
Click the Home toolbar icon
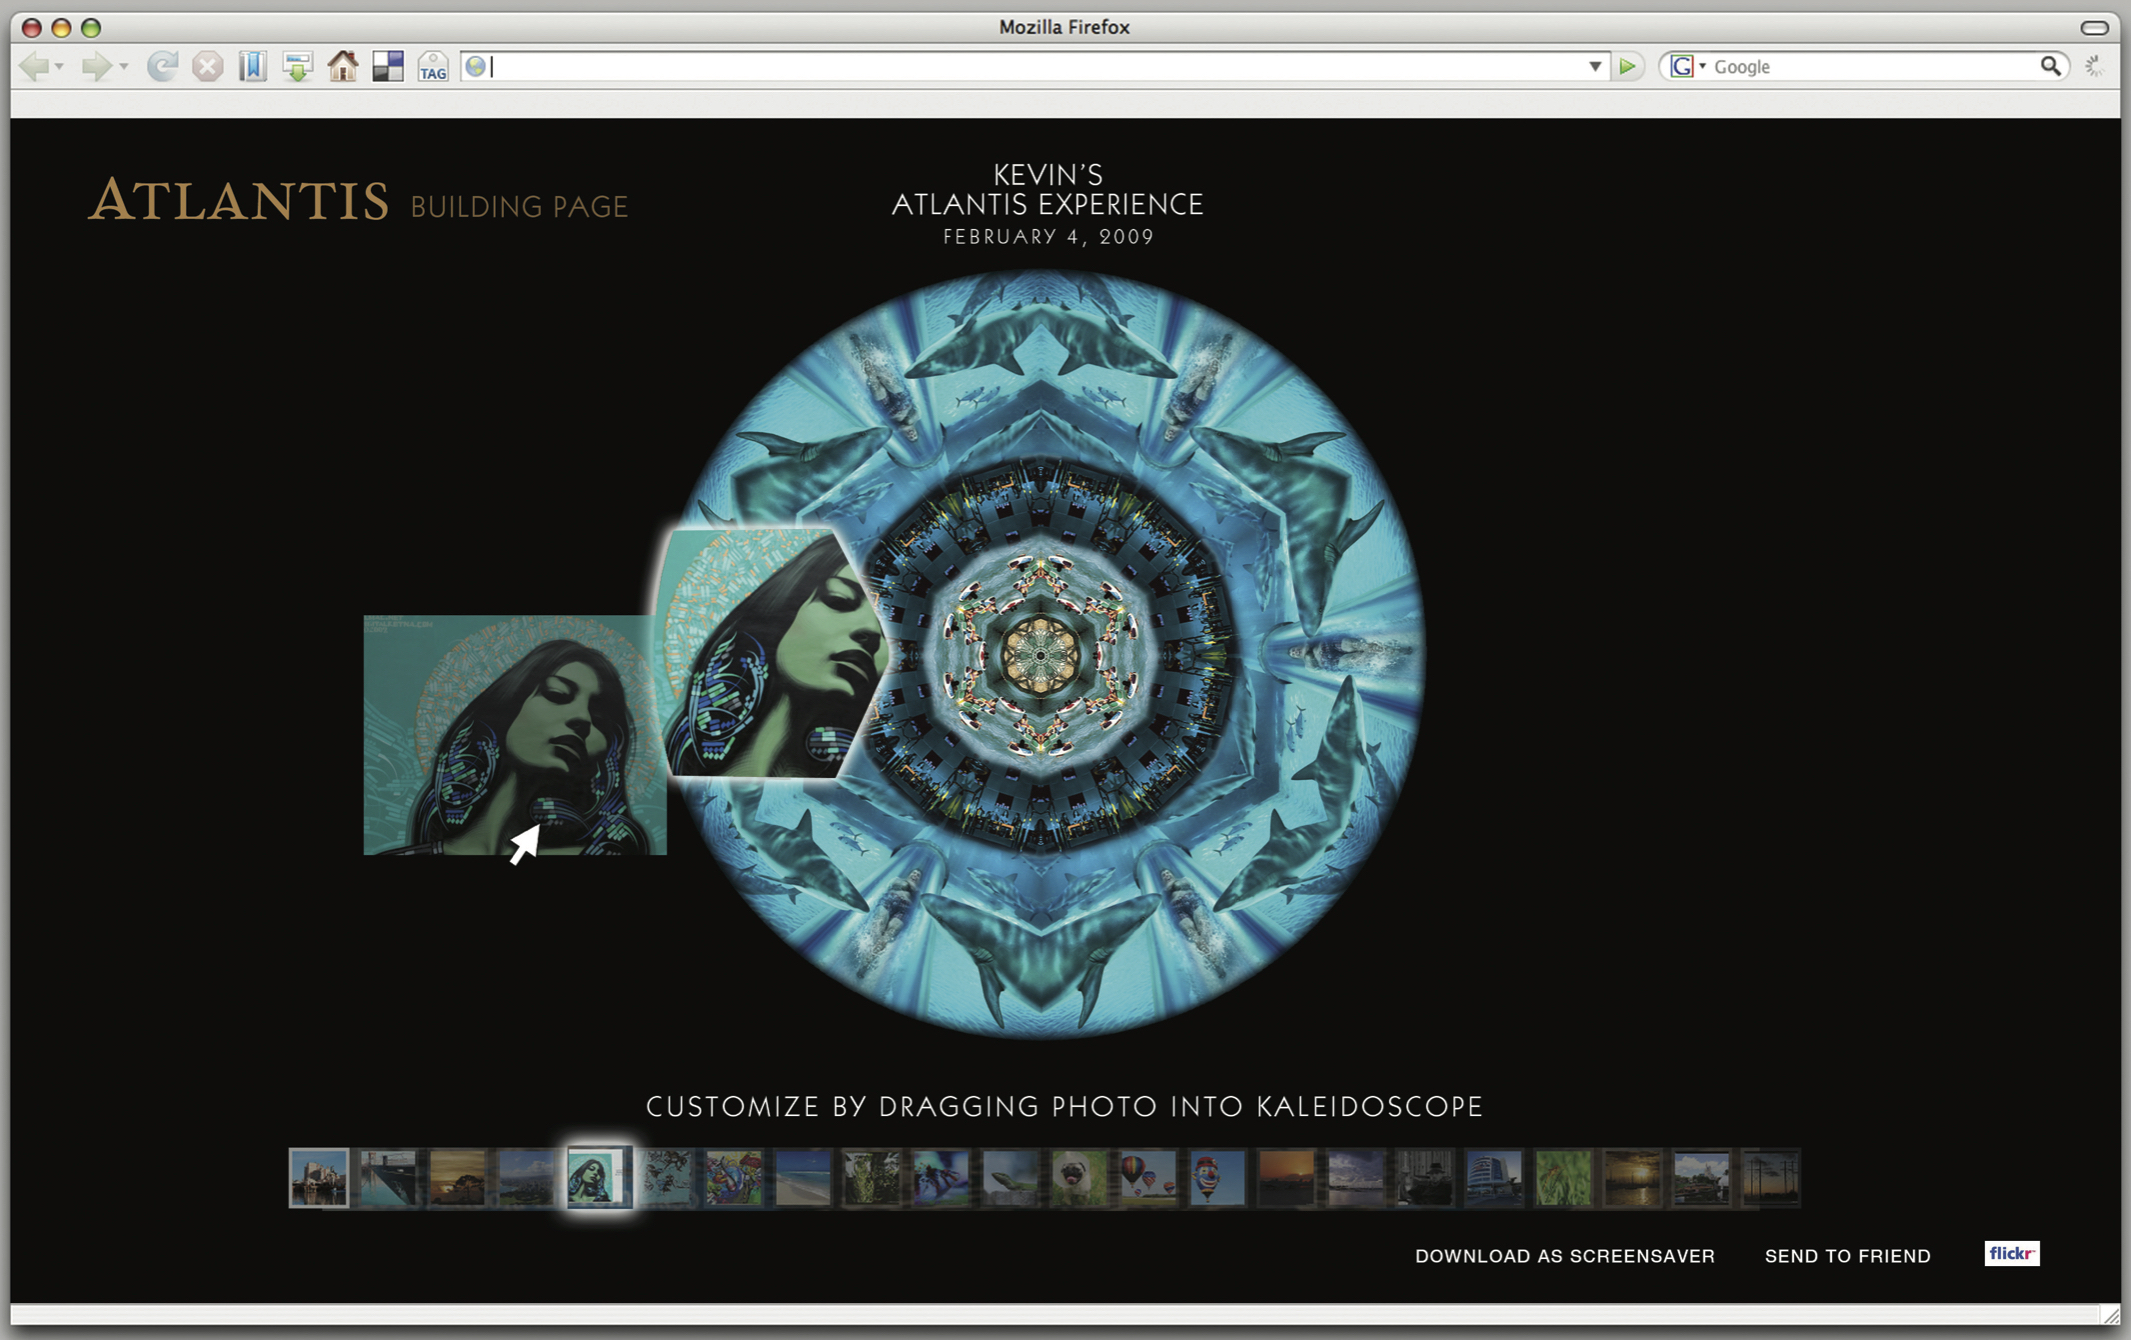pyautogui.click(x=343, y=67)
